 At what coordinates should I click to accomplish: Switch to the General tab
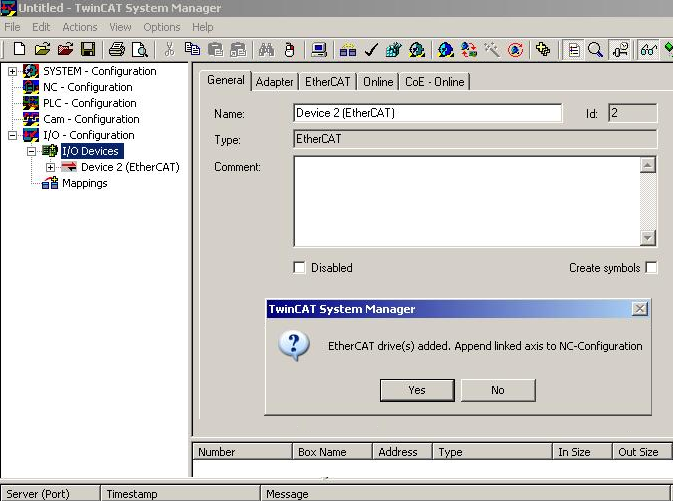coord(226,80)
